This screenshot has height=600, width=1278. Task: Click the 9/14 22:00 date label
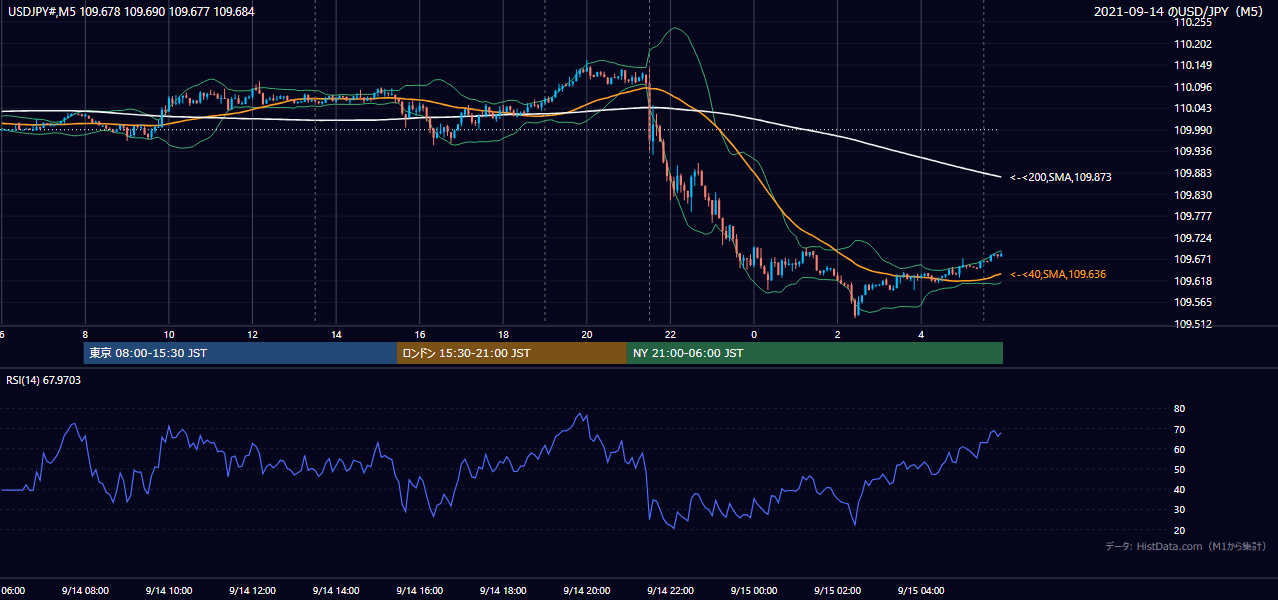[670, 590]
